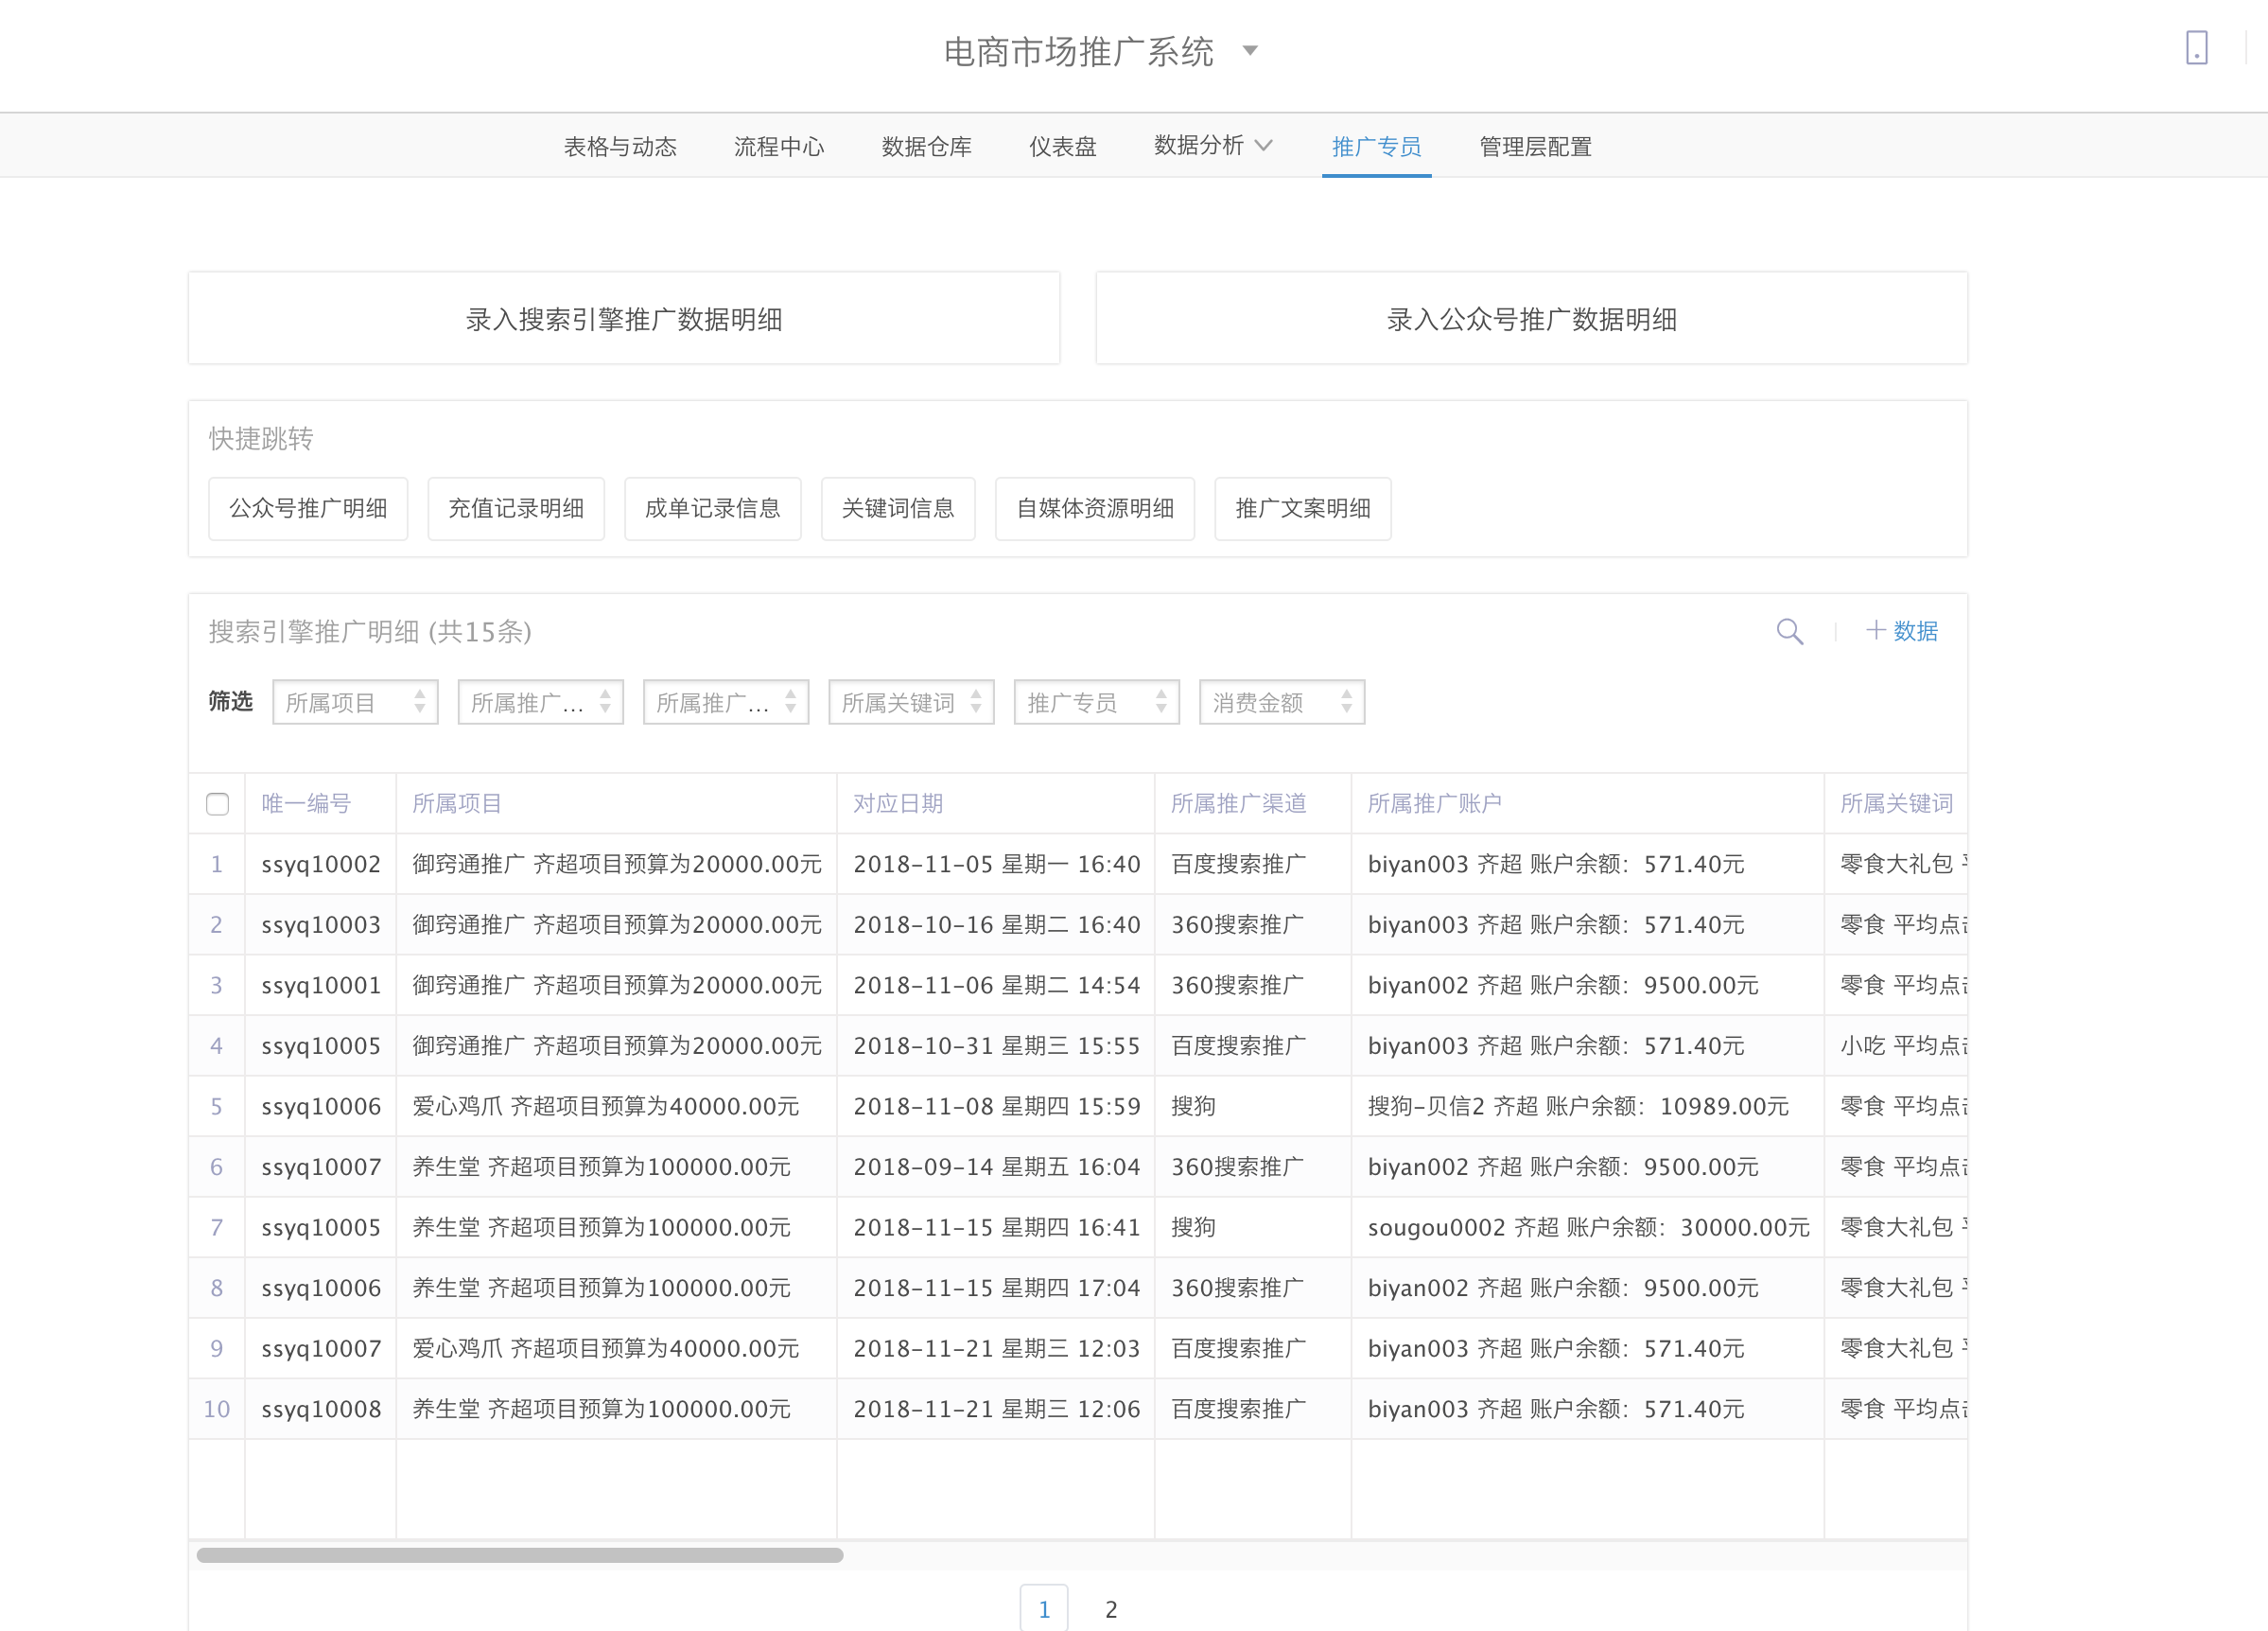Open the 数据分析 menu
This screenshot has height=1631, width=2268.
pyautogui.click(x=1213, y=146)
